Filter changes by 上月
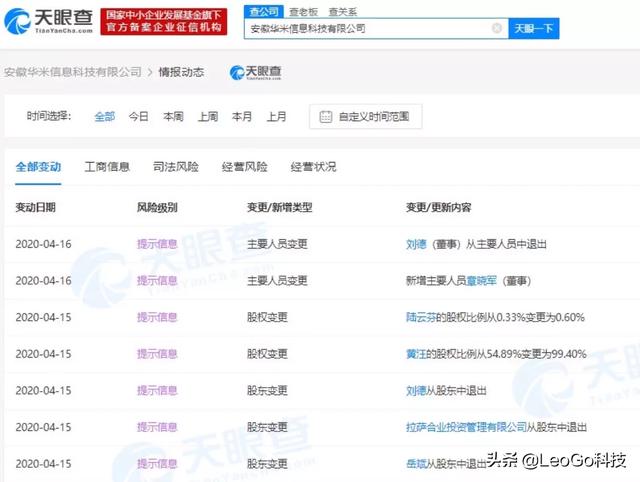The image size is (640, 482). [x=277, y=117]
